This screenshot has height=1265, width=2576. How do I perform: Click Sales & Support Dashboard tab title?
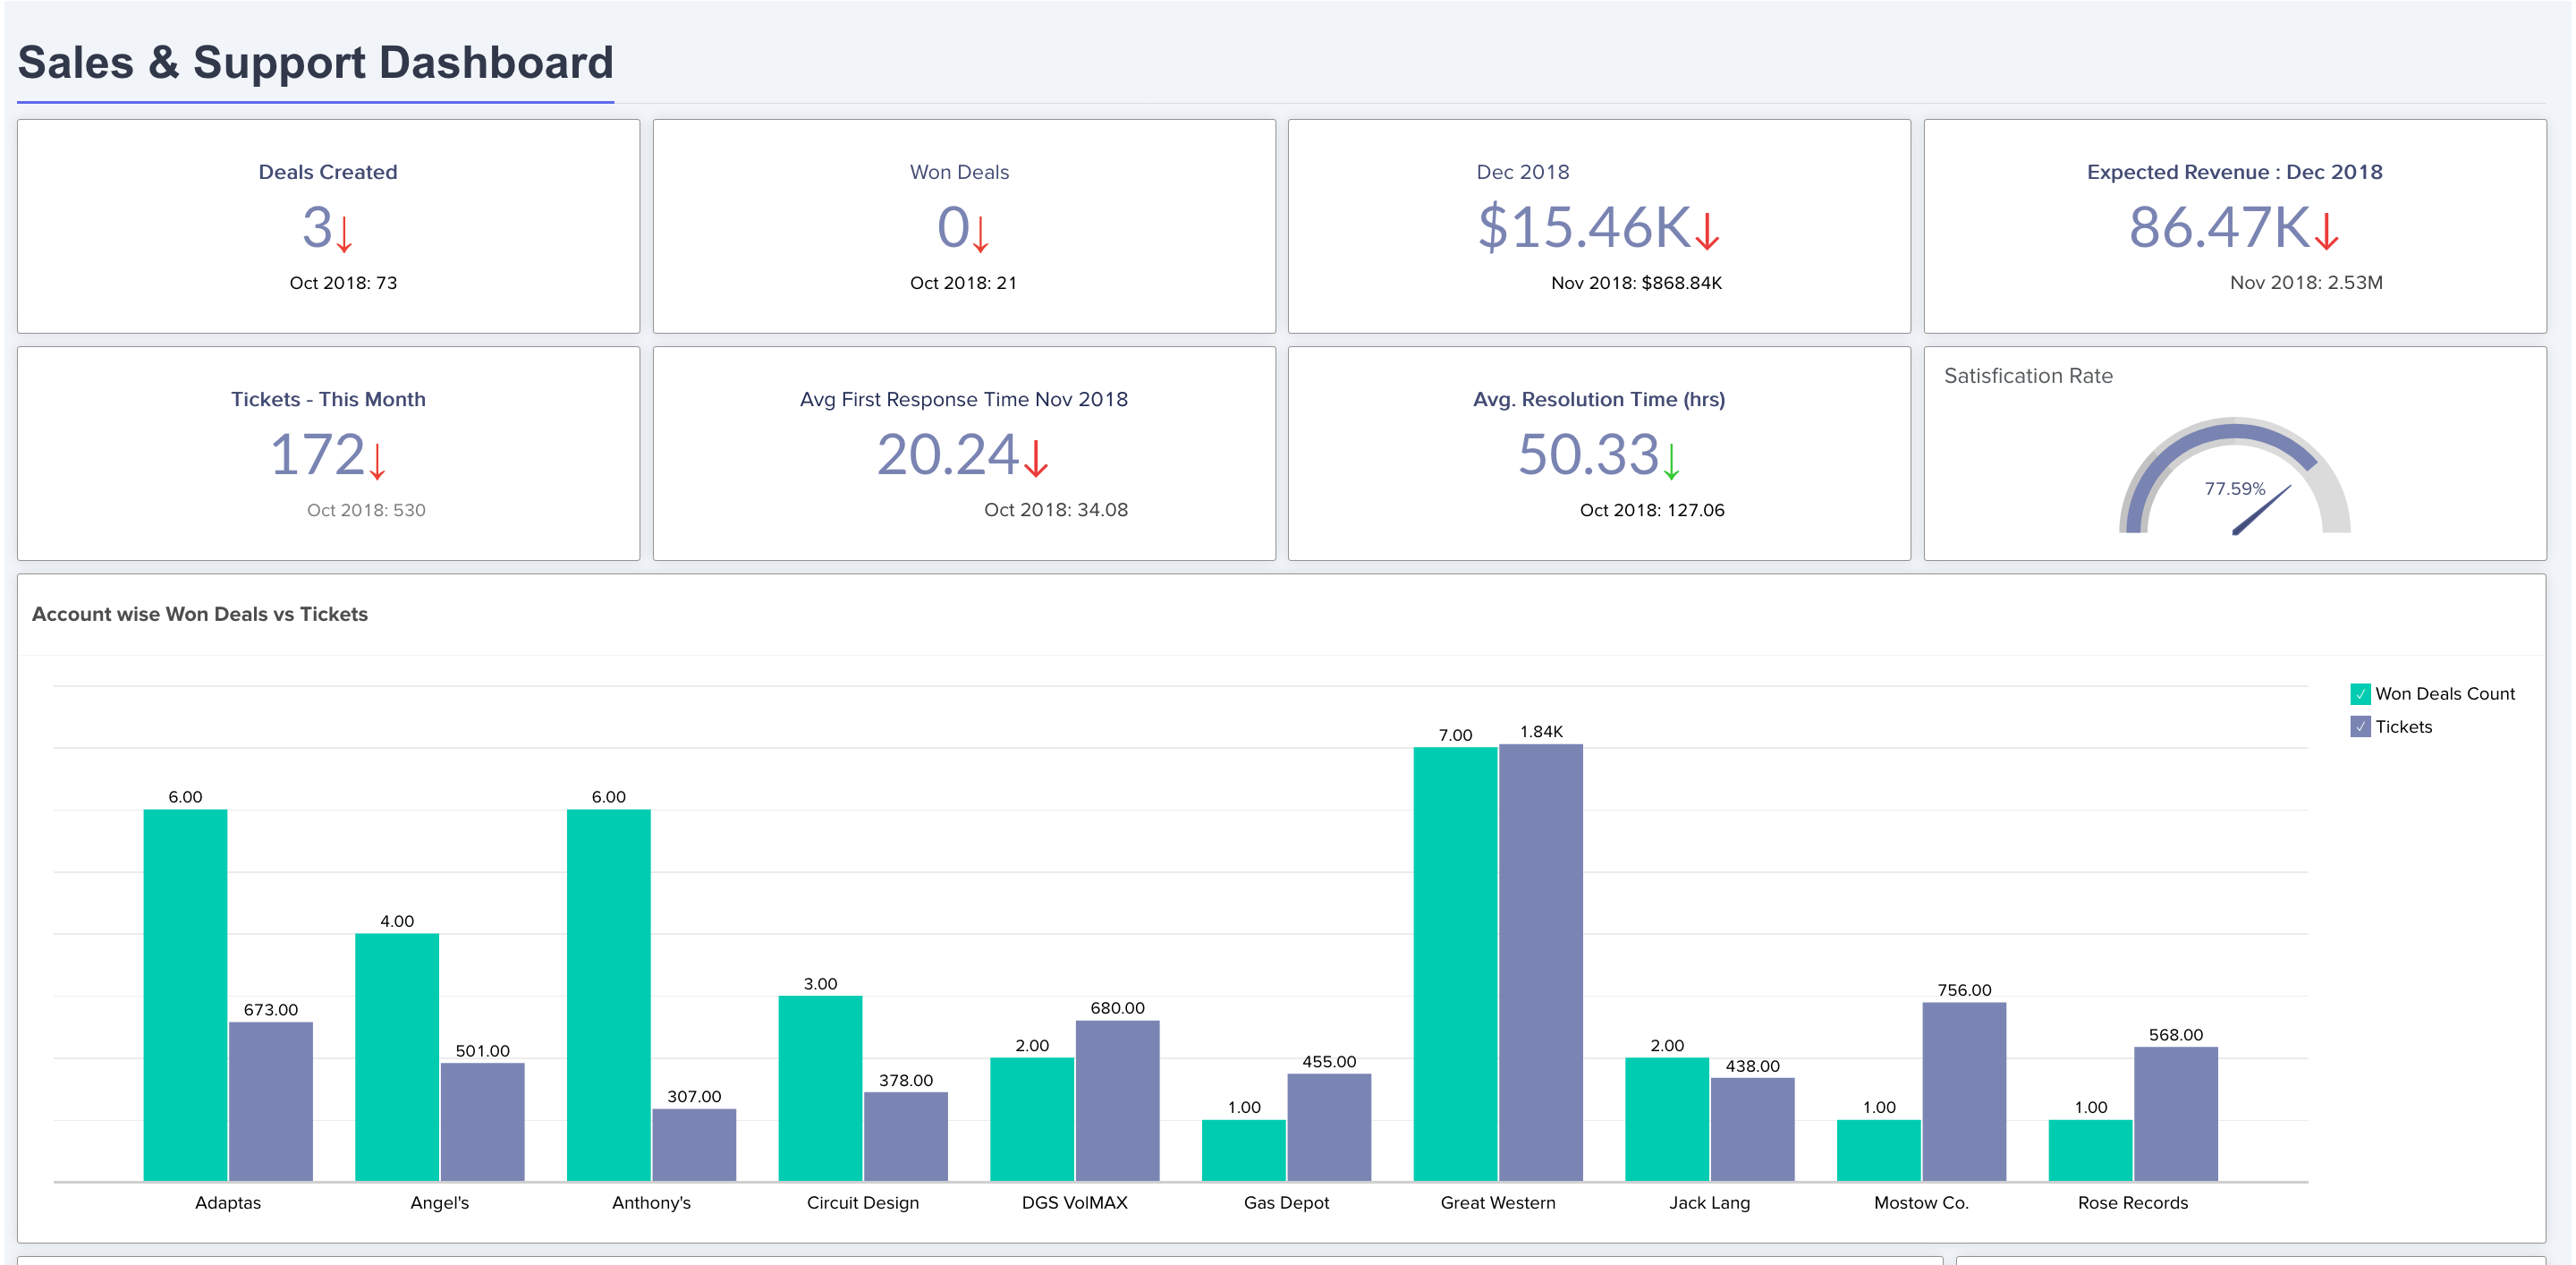315,63
